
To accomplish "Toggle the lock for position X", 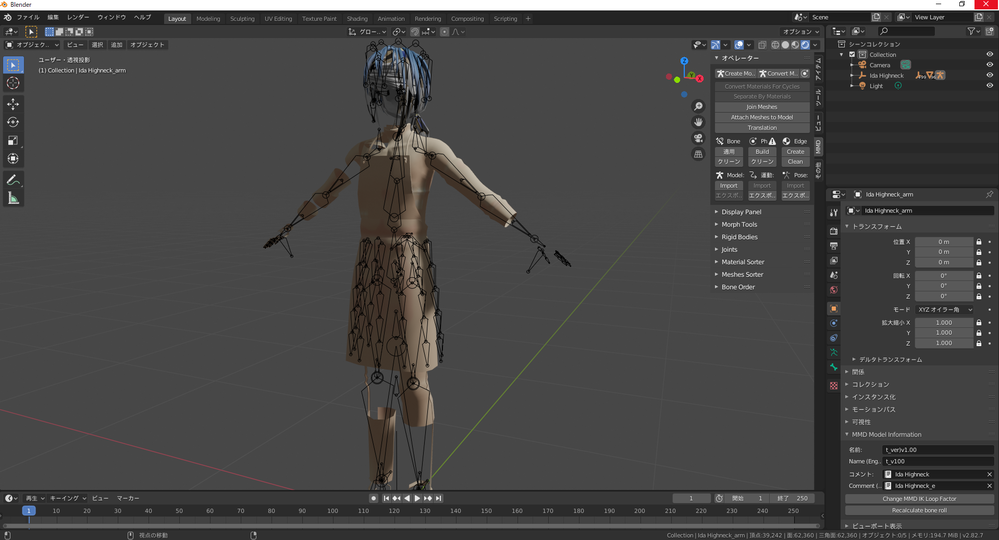I will pyautogui.click(x=978, y=242).
